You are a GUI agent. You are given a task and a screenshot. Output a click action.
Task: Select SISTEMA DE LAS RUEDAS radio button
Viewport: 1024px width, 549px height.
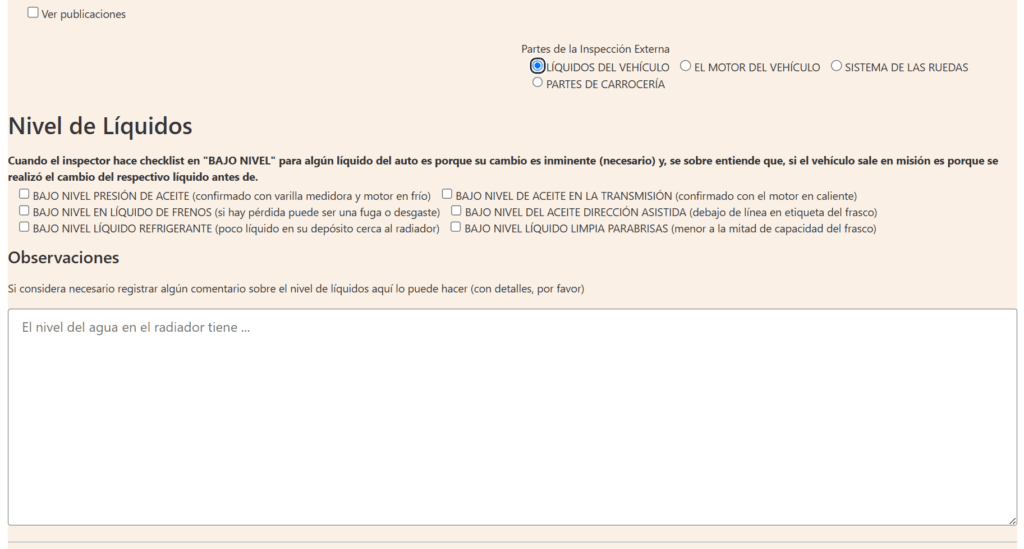click(836, 66)
